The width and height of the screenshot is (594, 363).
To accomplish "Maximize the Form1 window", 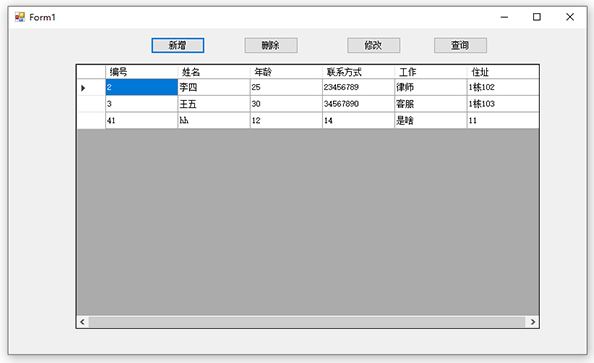I will [537, 17].
